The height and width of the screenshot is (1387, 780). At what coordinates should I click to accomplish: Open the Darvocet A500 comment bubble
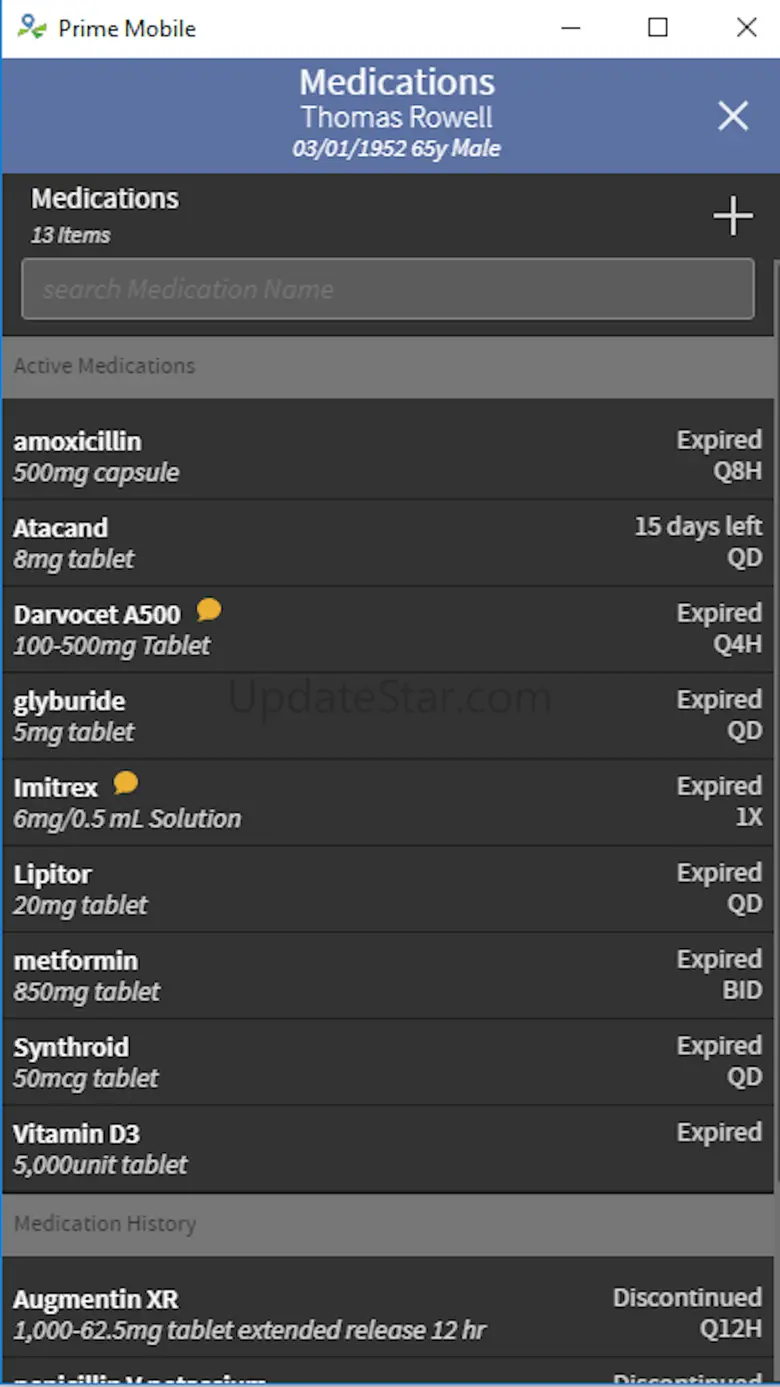pos(209,609)
